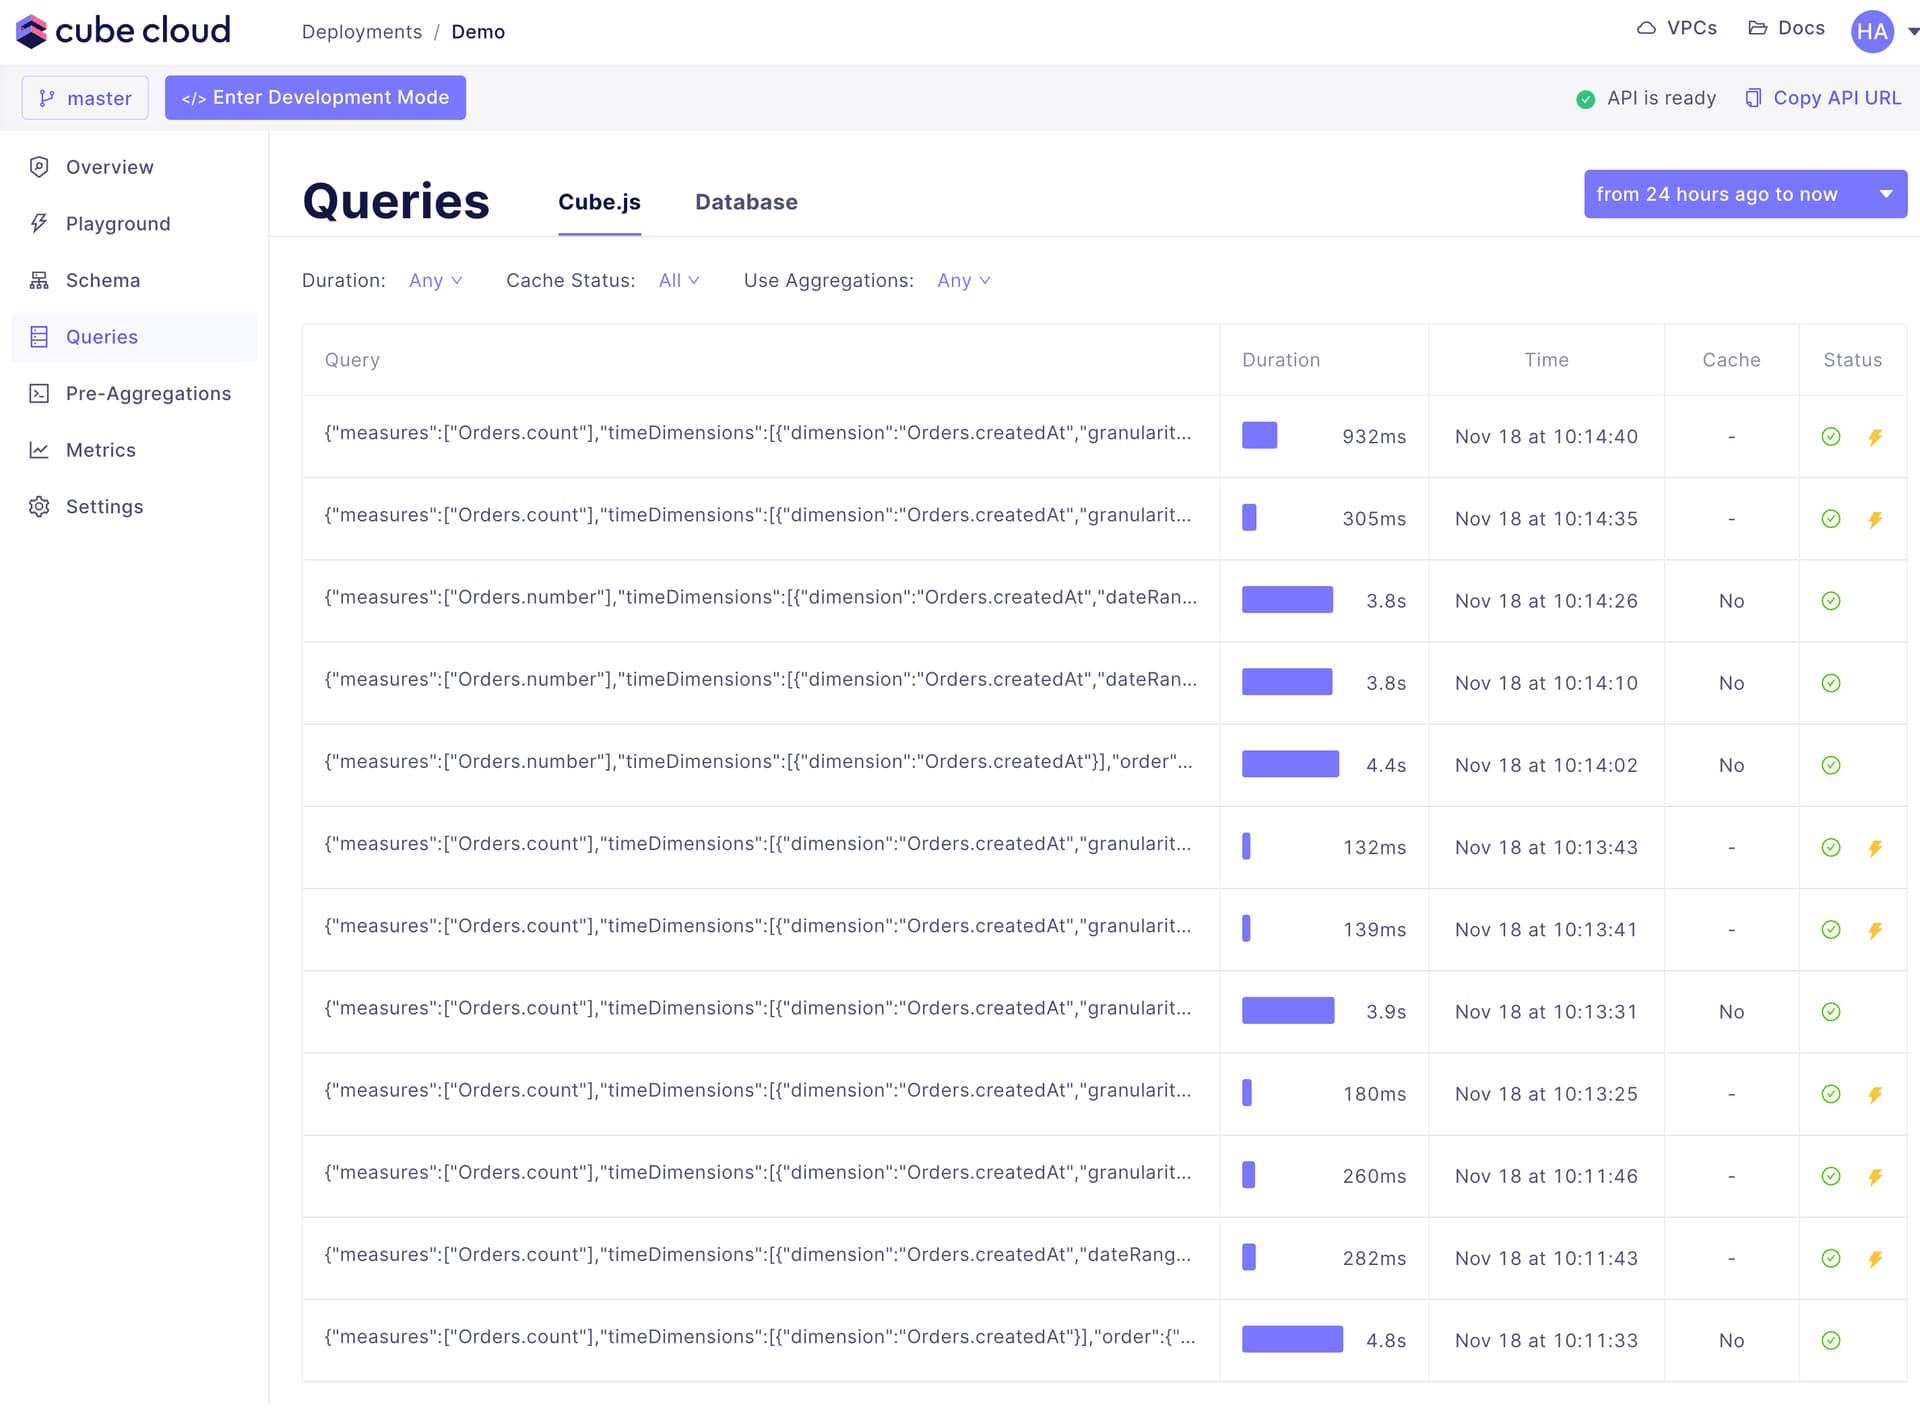Click the VPCs cloud icon
The image size is (1920, 1424).
click(x=1646, y=28)
